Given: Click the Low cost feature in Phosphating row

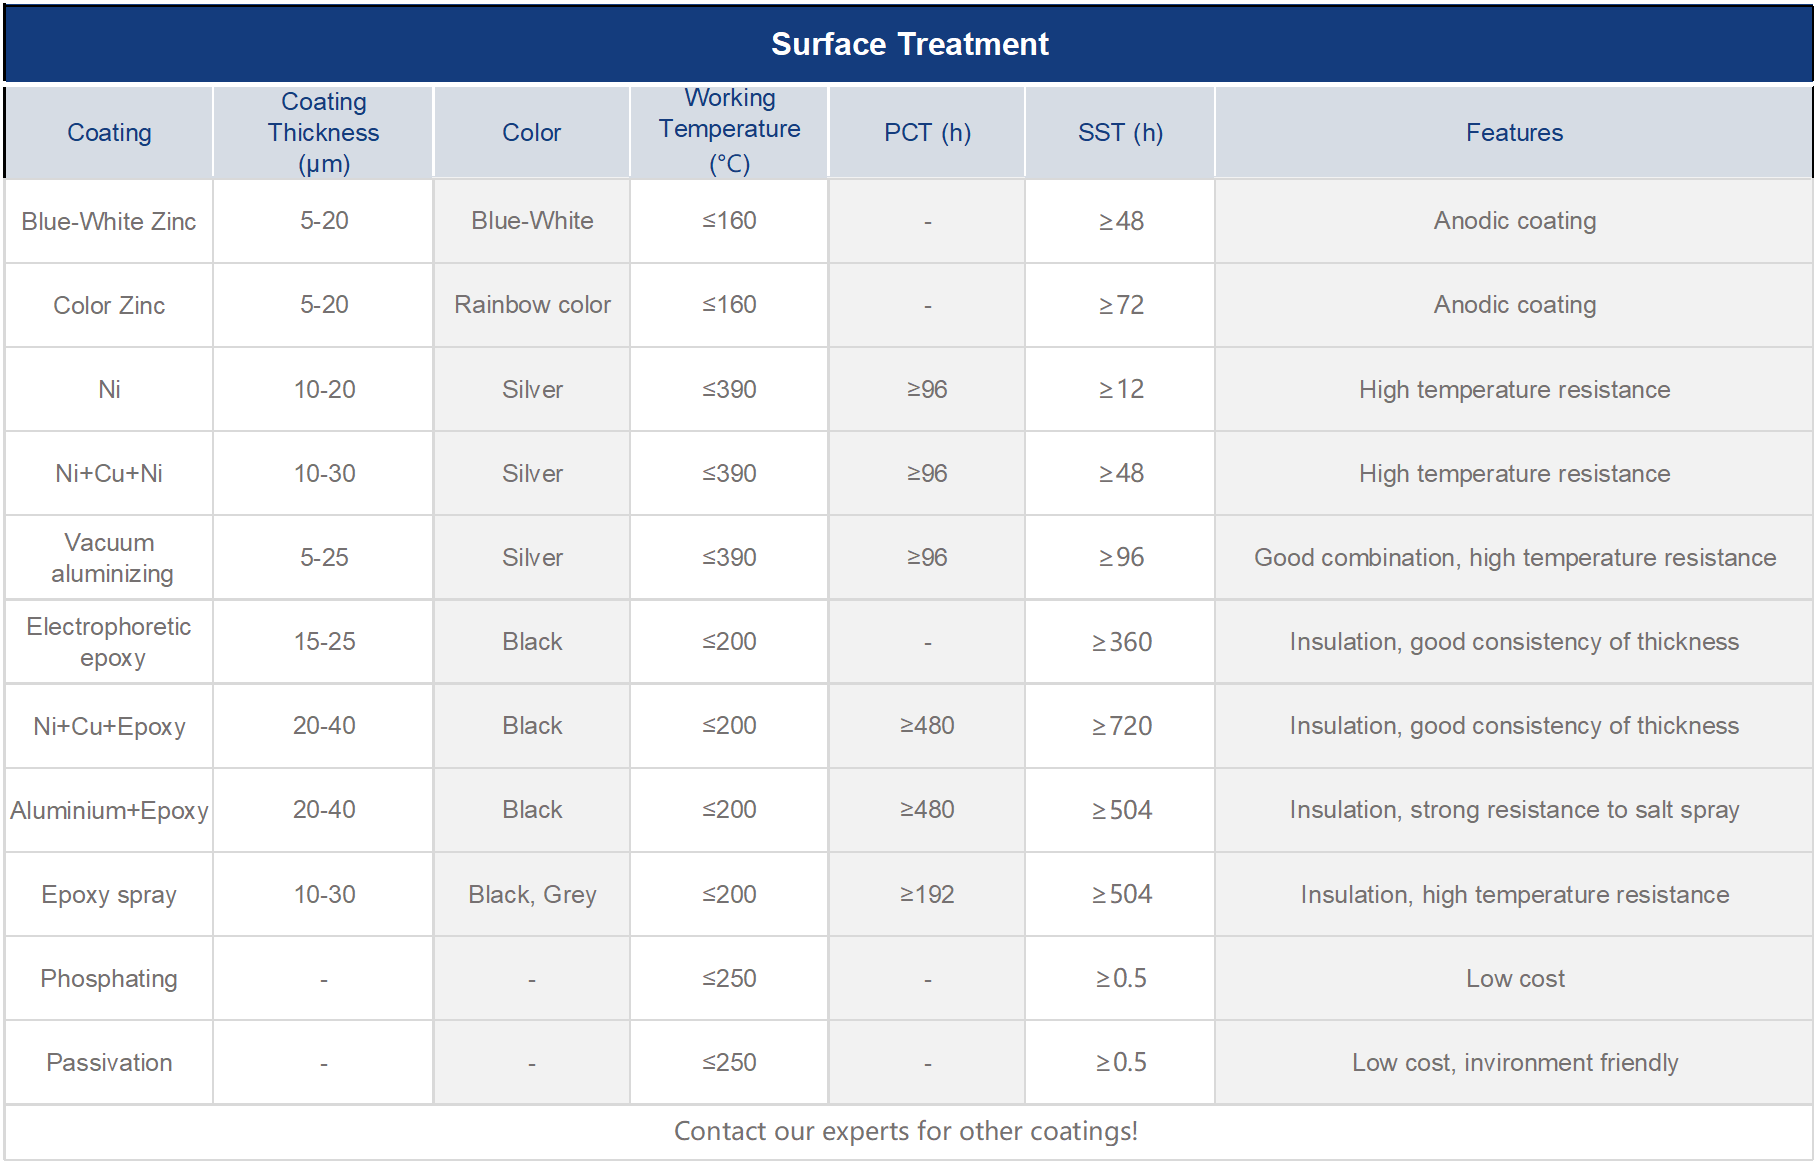Looking at the screenshot, I should pyautogui.click(x=1515, y=978).
